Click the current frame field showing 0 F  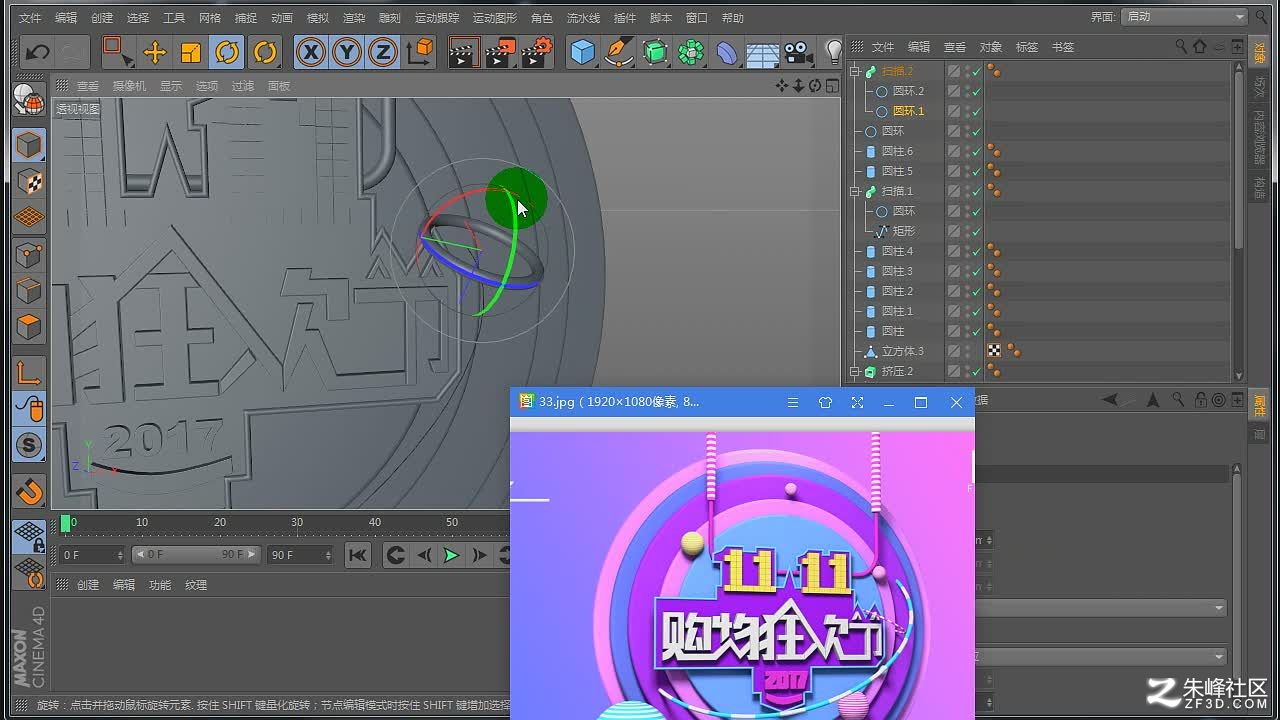pos(92,555)
